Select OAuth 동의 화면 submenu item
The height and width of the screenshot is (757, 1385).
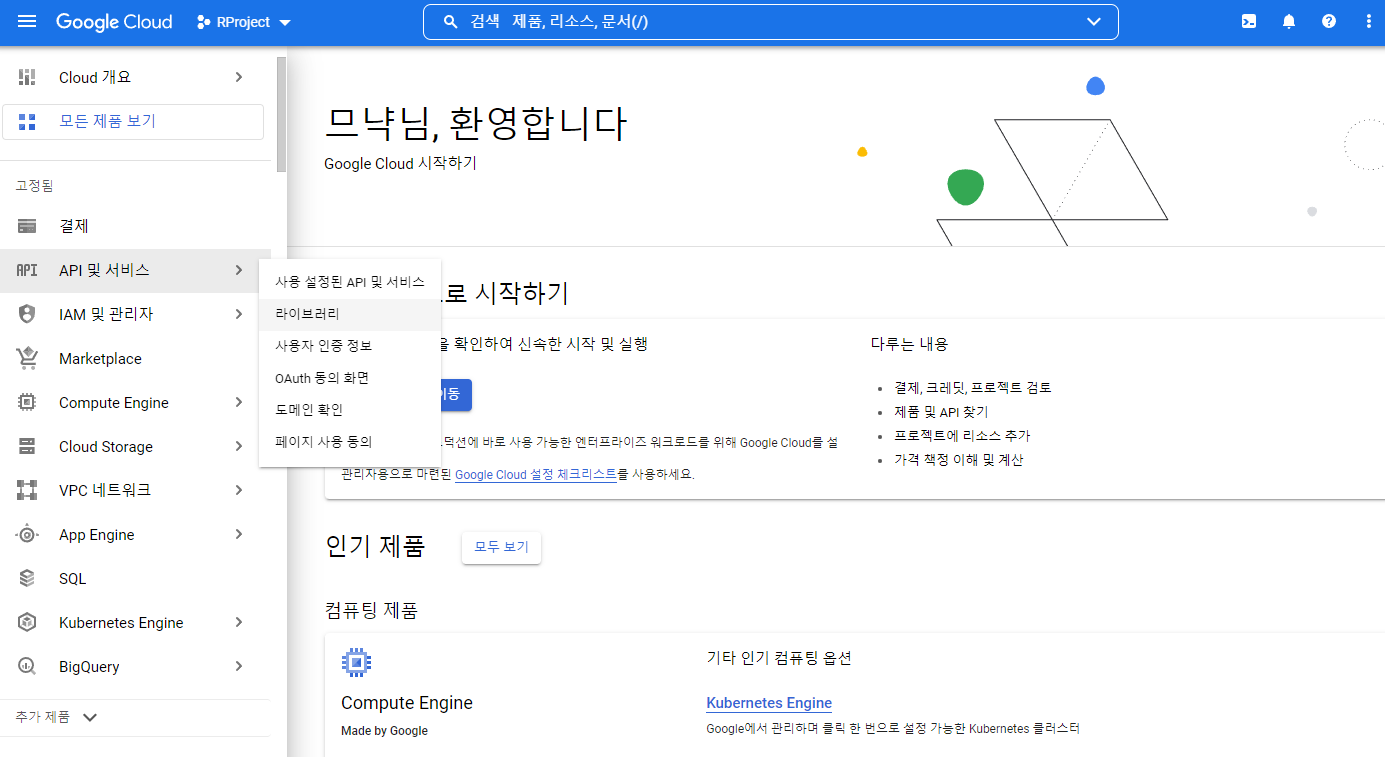(350, 378)
